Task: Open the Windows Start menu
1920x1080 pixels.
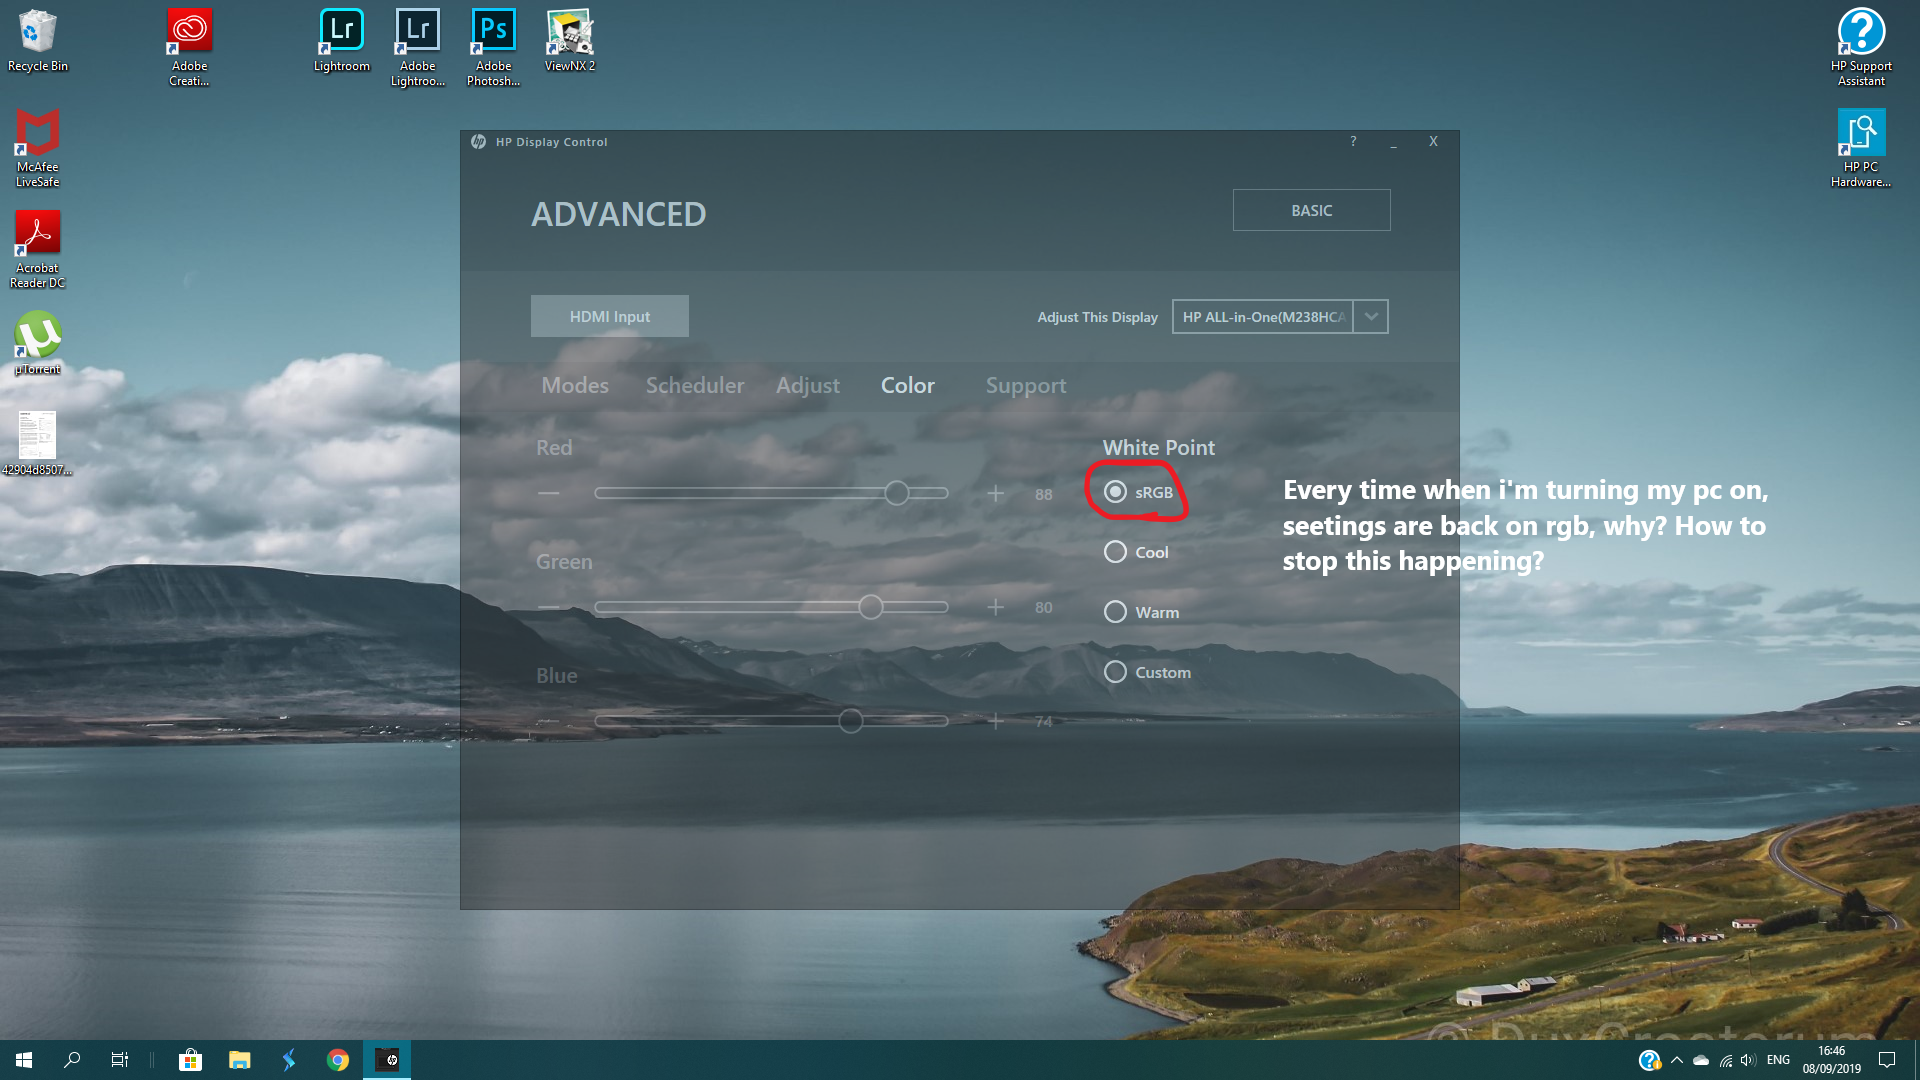Action: (x=21, y=1059)
